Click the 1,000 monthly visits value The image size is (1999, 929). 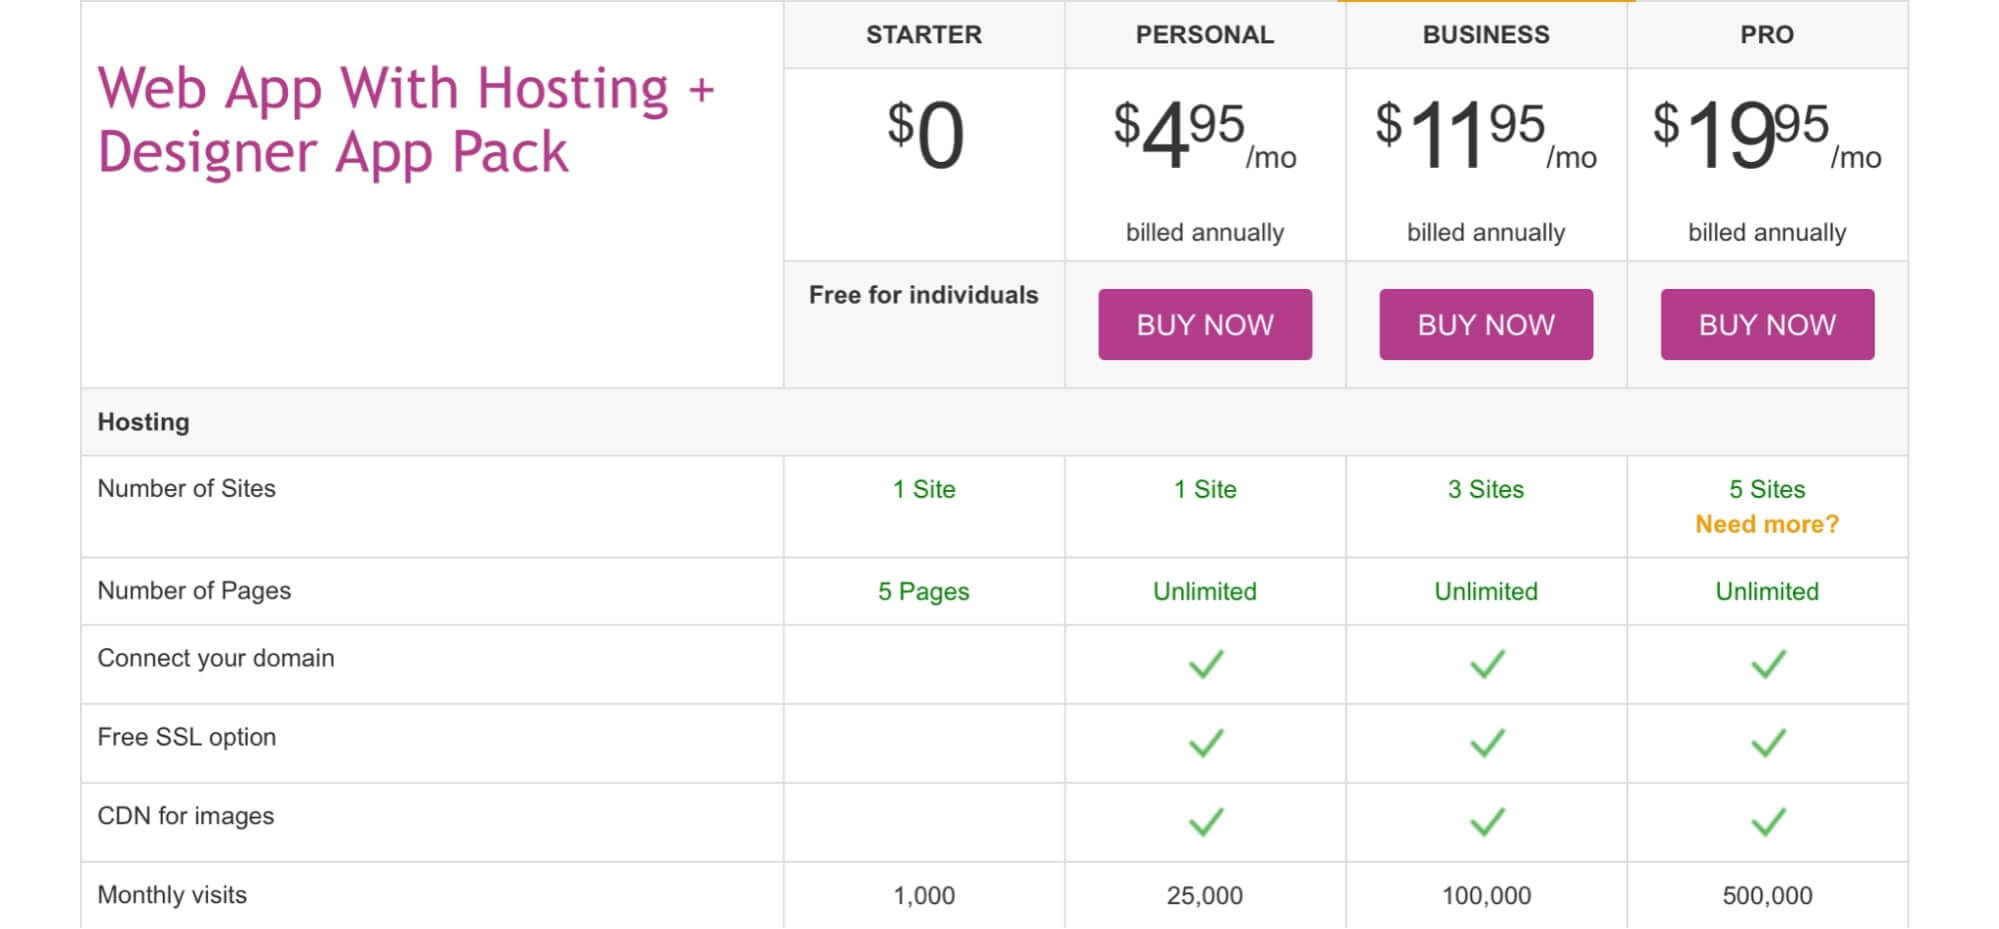pyautogui.click(x=924, y=896)
